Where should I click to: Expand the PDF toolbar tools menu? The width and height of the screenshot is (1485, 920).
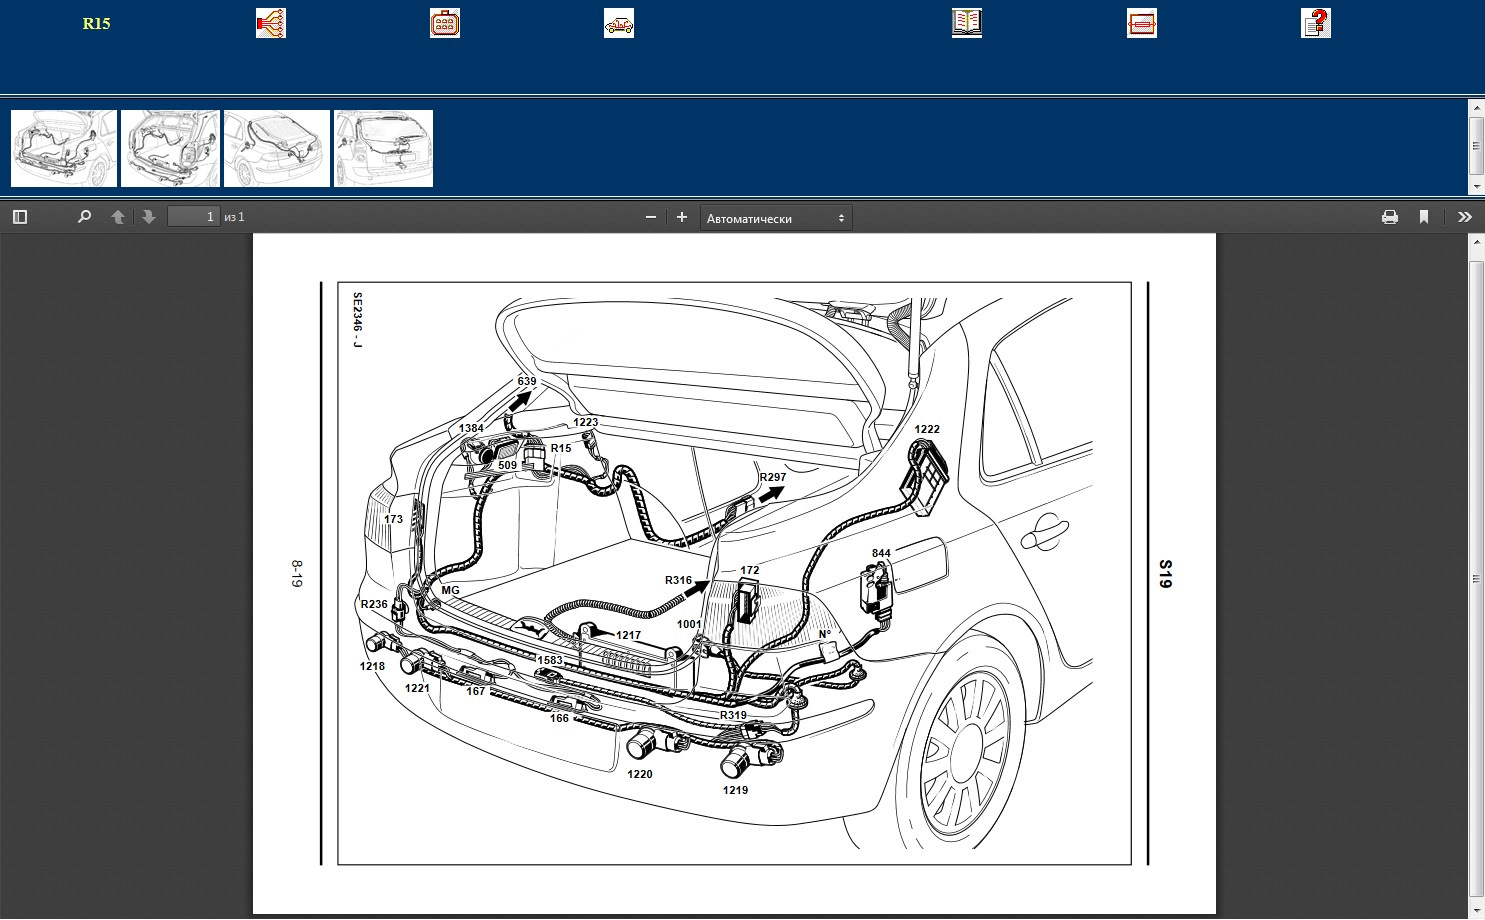coord(1465,217)
